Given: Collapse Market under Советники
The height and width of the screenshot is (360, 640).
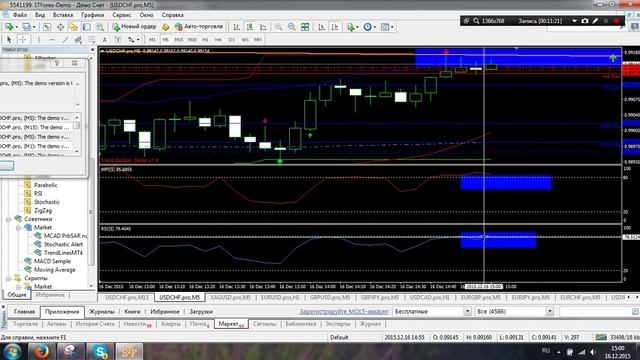Looking at the screenshot, I should click(18, 227).
